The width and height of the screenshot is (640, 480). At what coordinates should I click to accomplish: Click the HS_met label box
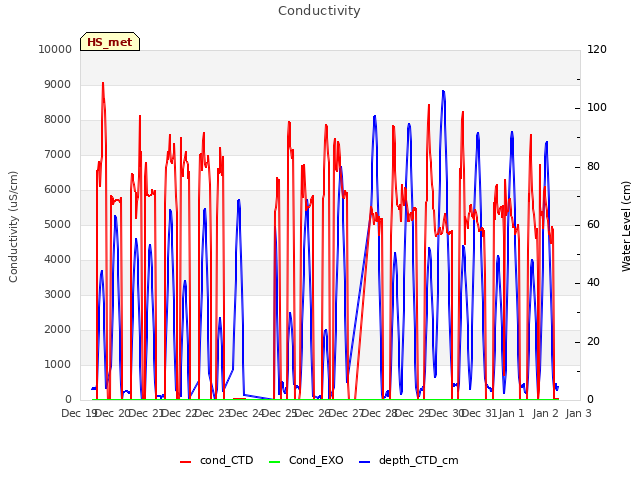click(x=110, y=42)
